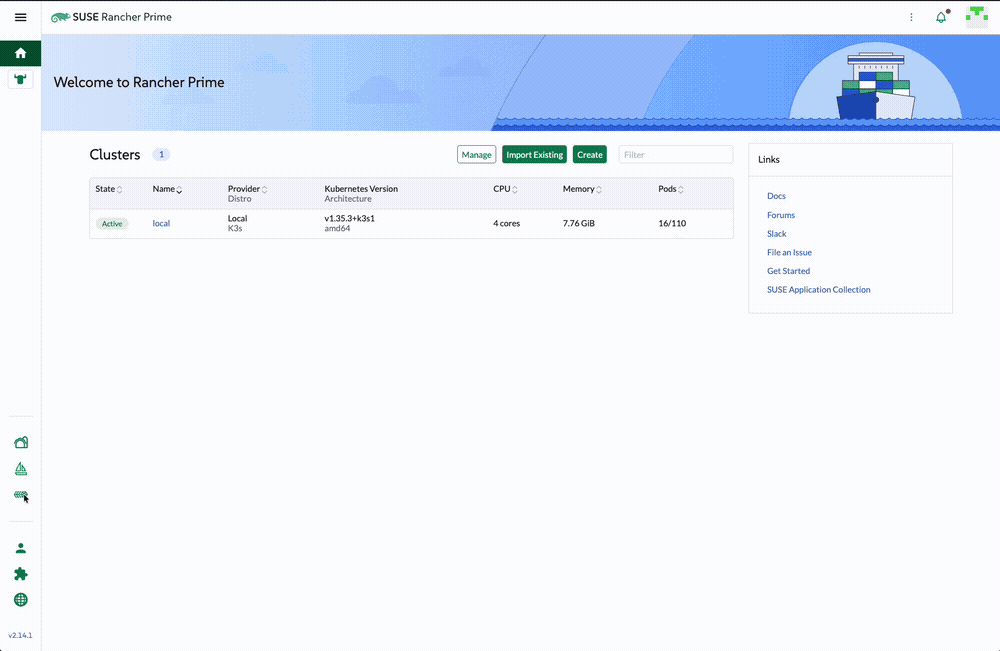Screen dimensions: 1000x651
Task: Open Virtualization Management harvester icon
Action: [x=20, y=495]
